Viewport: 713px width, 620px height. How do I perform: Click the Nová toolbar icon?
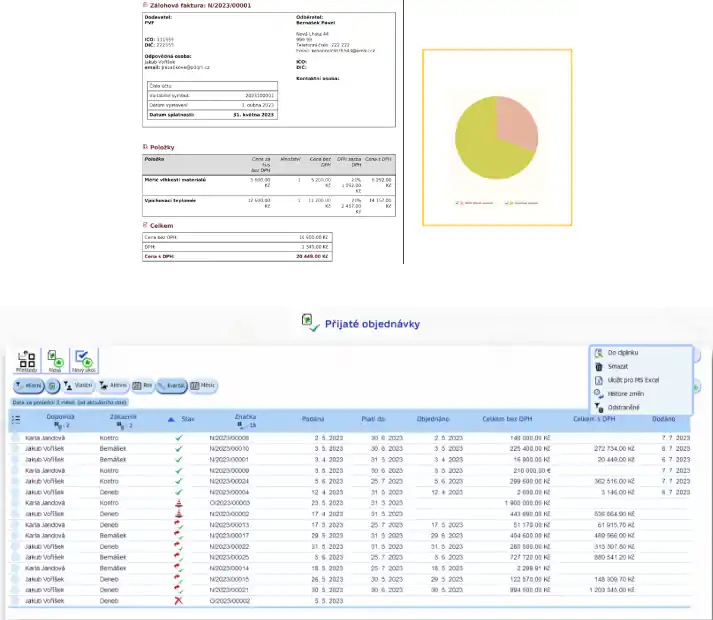click(56, 362)
